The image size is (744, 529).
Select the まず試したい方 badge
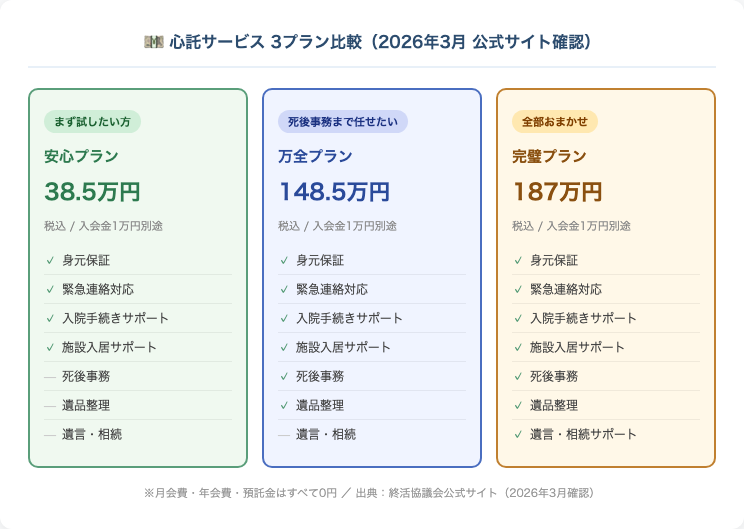[92, 121]
